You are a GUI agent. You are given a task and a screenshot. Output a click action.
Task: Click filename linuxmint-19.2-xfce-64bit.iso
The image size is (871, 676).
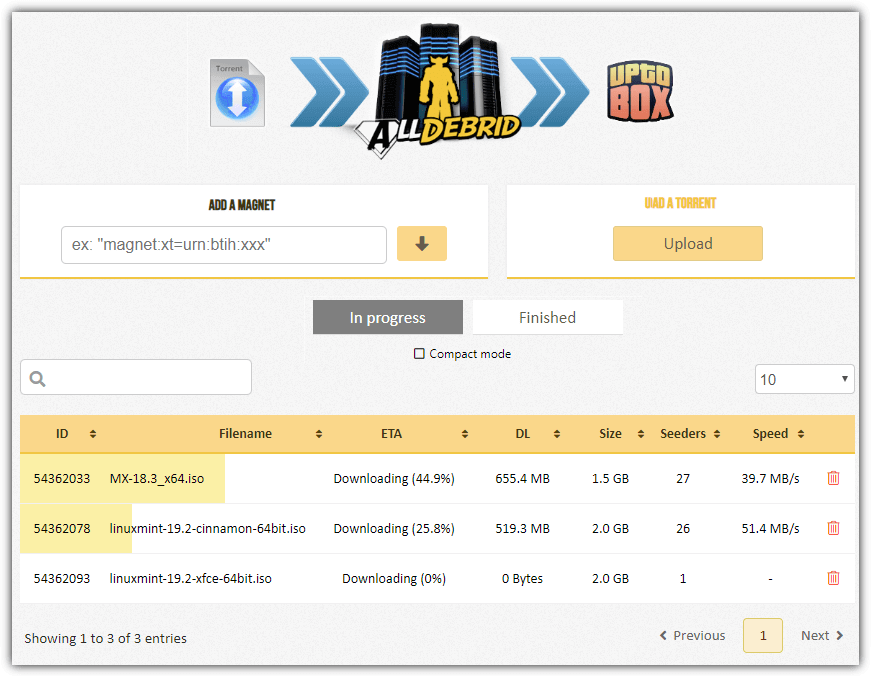(x=191, y=578)
